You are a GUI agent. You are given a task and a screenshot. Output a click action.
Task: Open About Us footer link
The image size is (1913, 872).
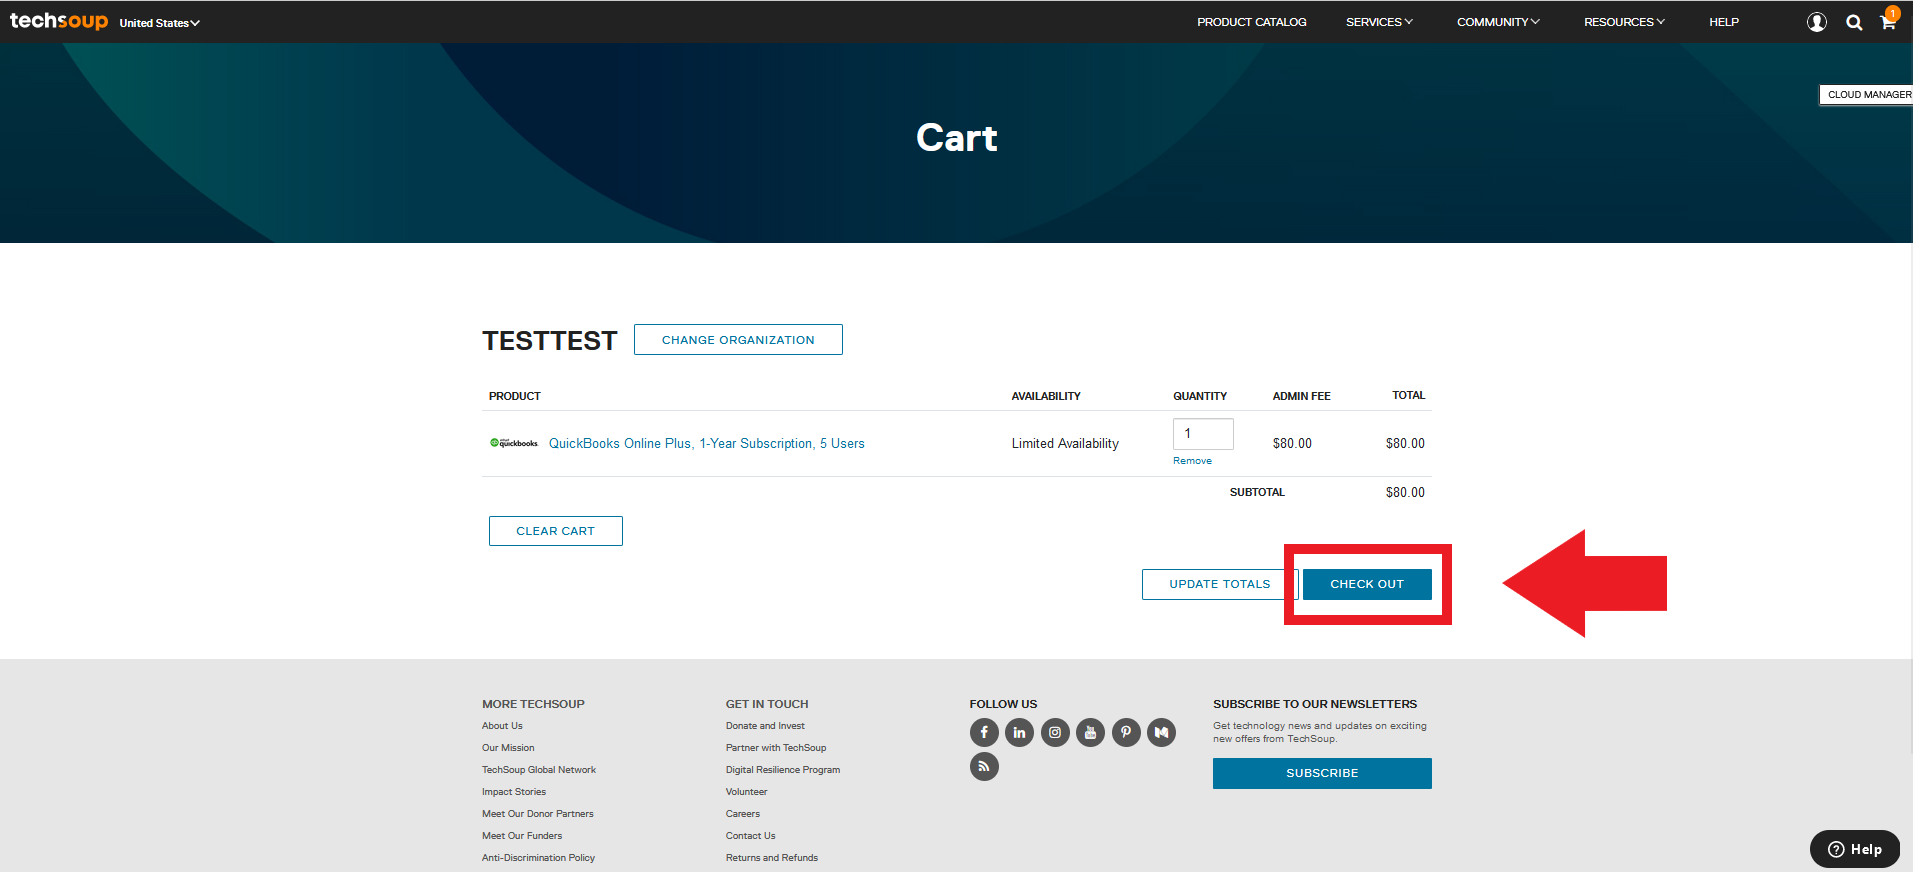[x=502, y=726]
